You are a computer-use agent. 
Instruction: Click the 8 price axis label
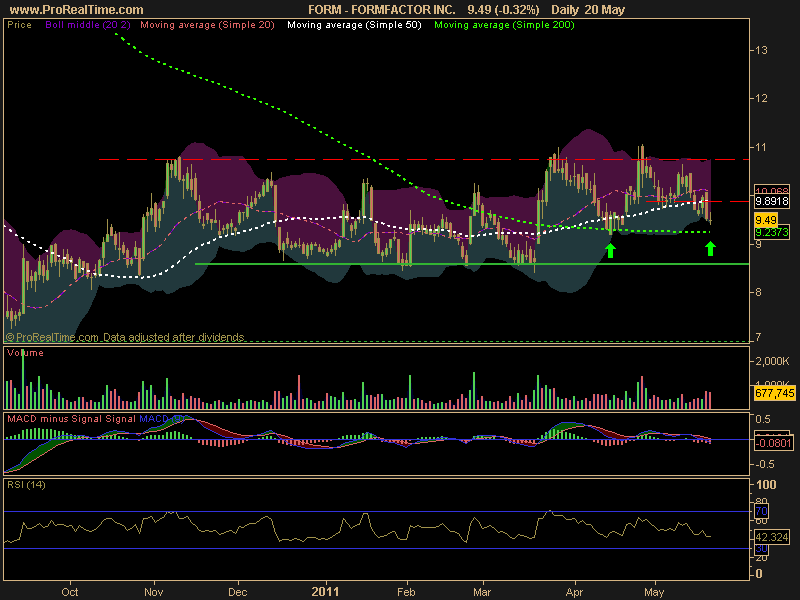click(x=758, y=292)
